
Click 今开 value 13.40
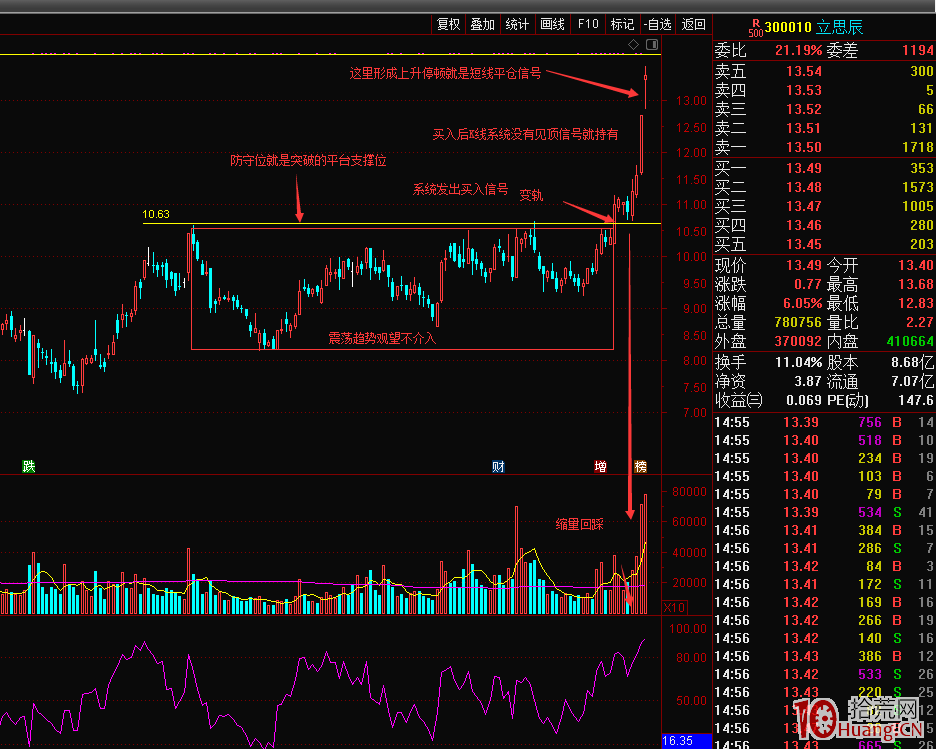(916, 266)
